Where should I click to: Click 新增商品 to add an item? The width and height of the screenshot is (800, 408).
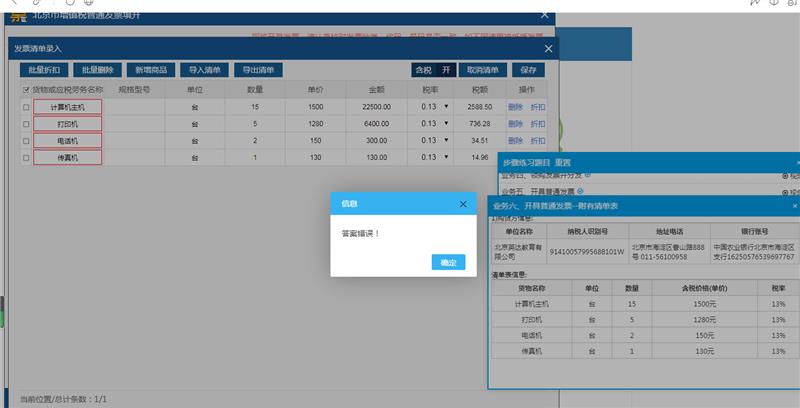151,70
